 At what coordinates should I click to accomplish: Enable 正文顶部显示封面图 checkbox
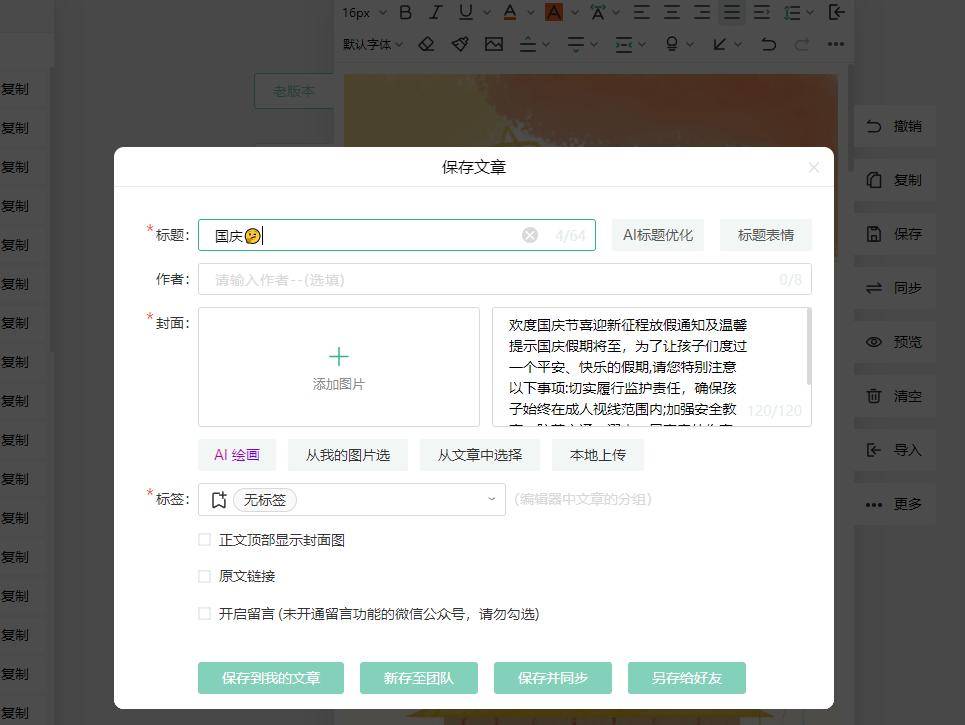[x=205, y=540]
